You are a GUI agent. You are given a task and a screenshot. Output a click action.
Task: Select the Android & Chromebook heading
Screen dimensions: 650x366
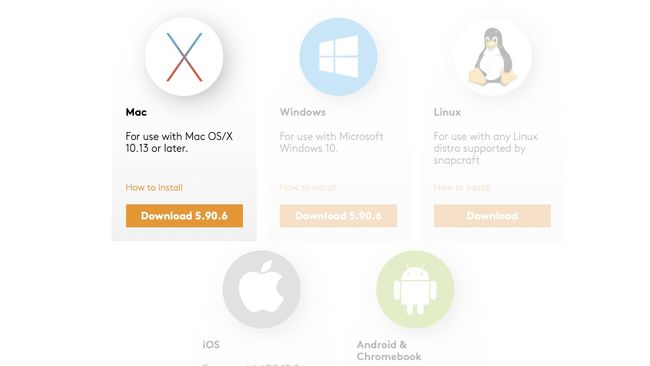389,350
